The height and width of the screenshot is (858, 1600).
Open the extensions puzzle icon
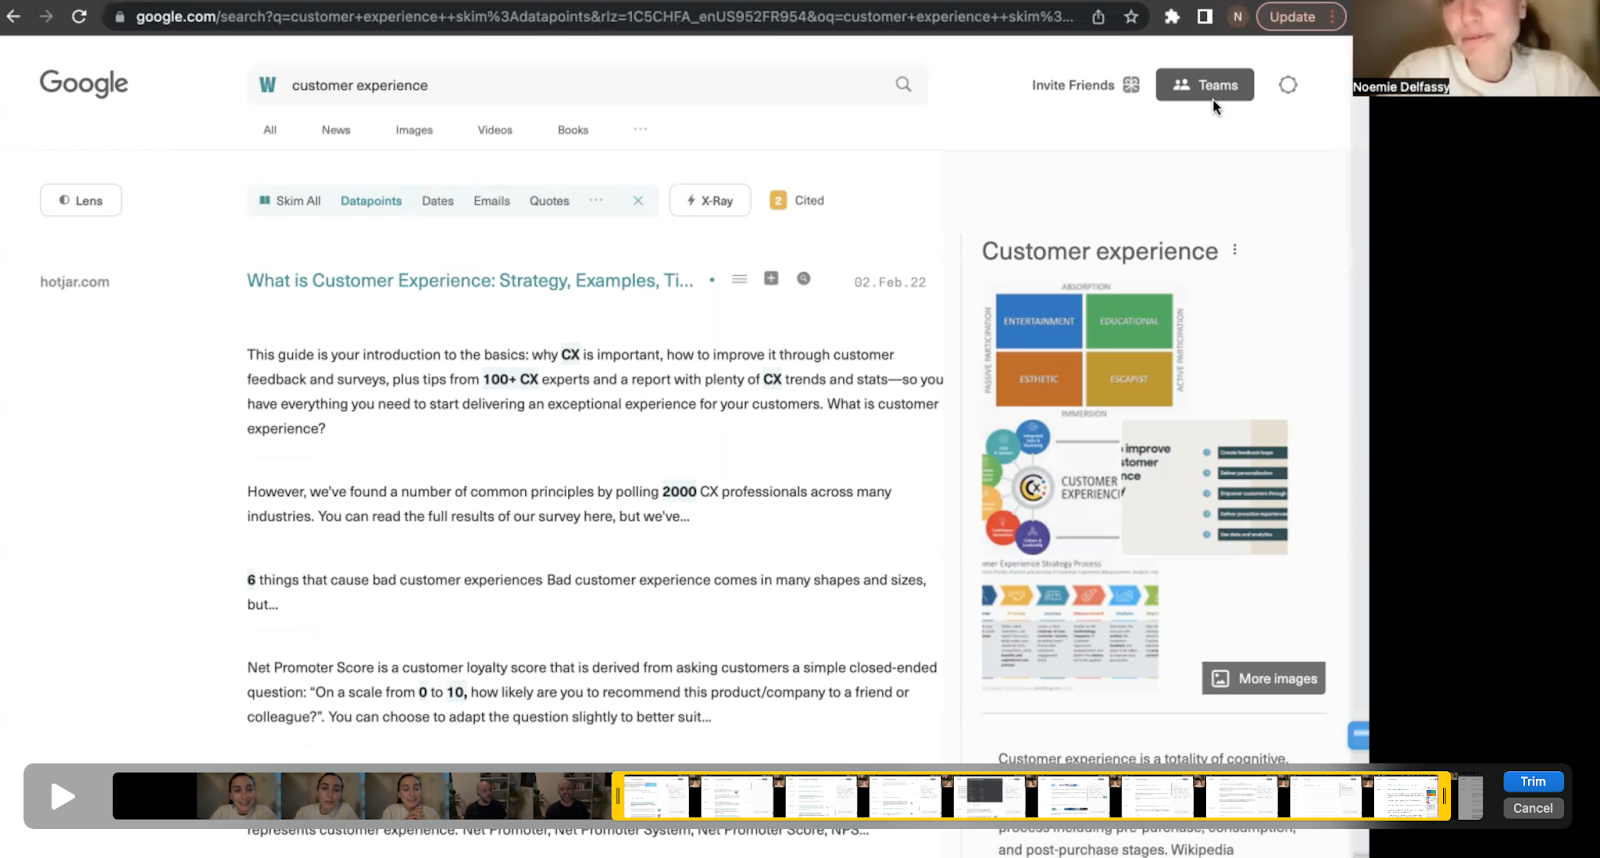pos(1172,17)
